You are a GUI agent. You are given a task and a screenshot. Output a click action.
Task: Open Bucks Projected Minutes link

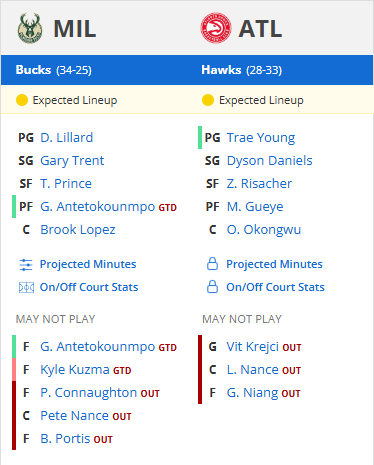point(88,264)
